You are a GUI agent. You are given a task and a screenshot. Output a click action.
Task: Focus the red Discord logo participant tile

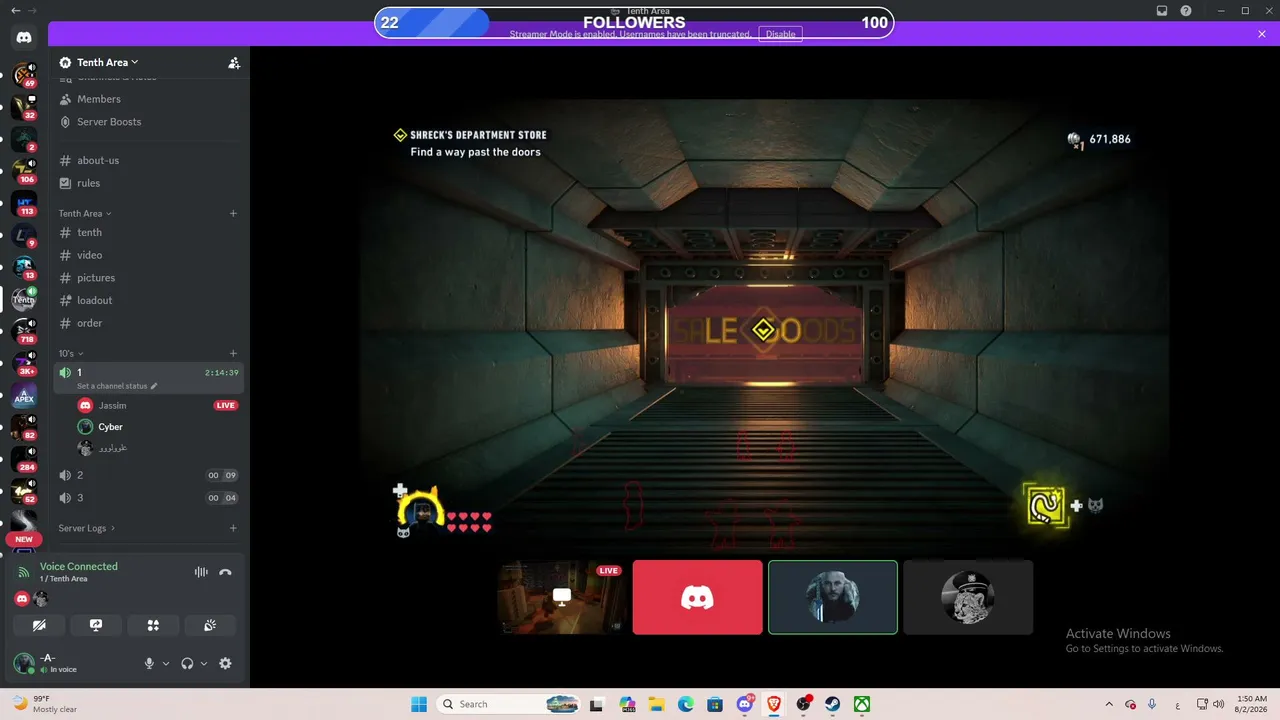pos(698,597)
